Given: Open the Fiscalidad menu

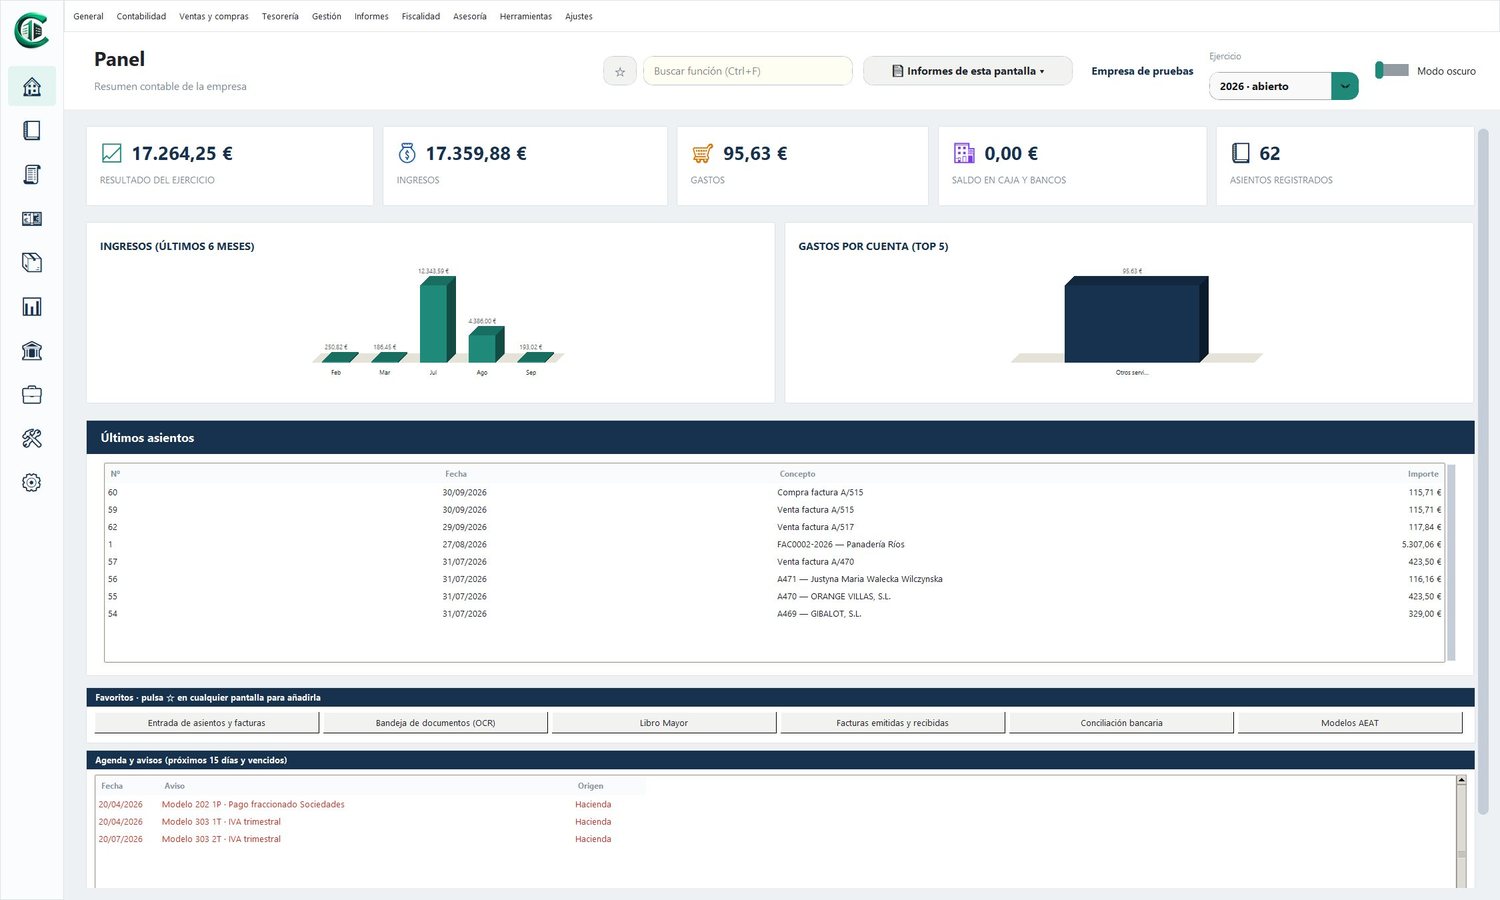Looking at the screenshot, I should tap(421, 16).
